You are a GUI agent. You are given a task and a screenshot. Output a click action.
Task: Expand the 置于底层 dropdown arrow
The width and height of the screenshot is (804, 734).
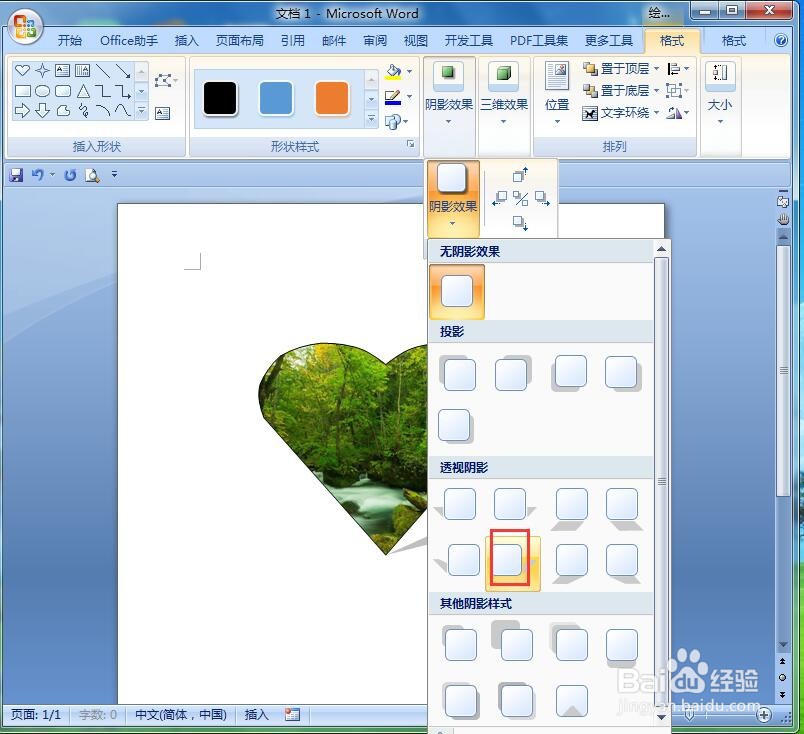click(x=657, y=91)
